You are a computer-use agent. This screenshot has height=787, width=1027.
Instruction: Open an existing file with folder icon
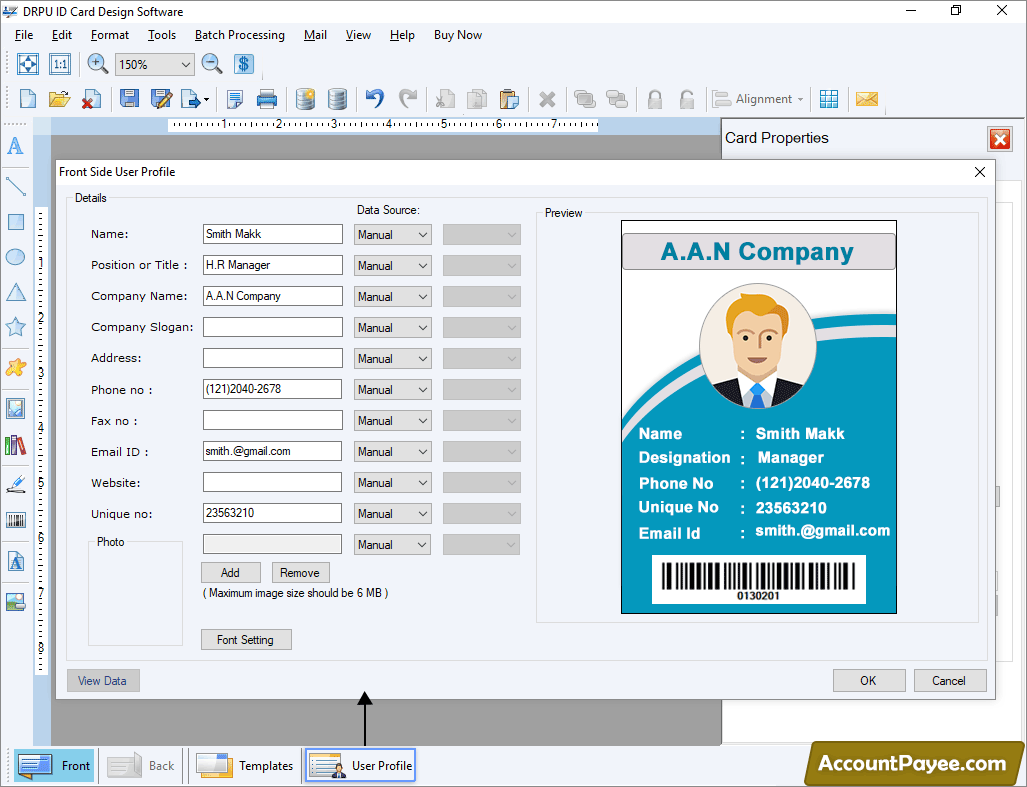tap(59, 99)
